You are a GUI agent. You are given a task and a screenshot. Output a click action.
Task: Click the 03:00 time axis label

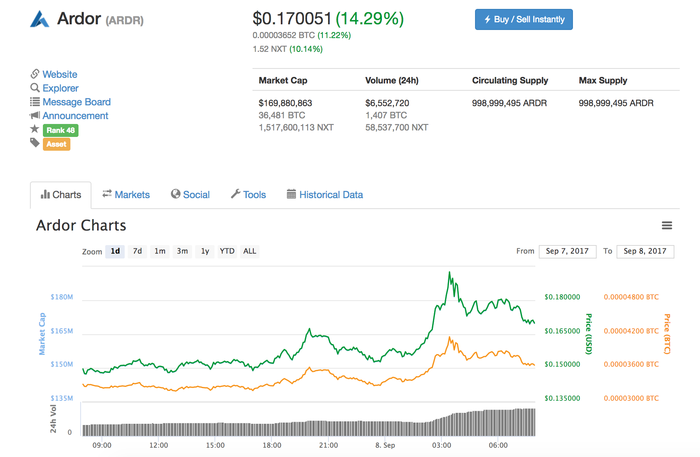442,445
